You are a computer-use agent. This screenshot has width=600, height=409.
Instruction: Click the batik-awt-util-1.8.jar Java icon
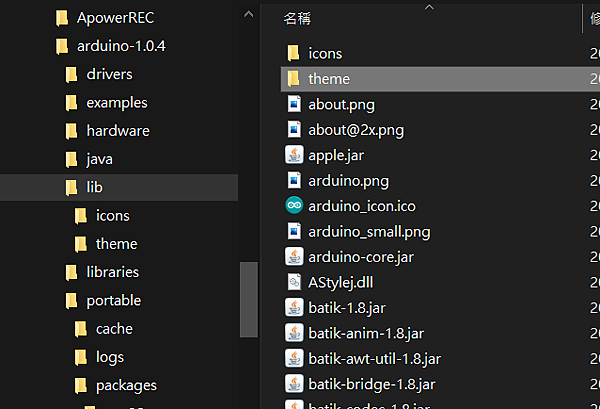coord(294,358)
